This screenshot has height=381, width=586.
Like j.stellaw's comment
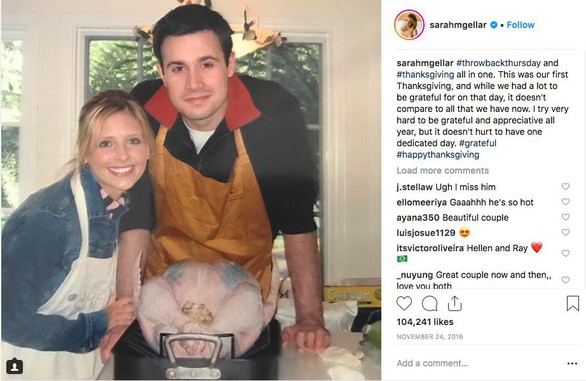[565, 187]
